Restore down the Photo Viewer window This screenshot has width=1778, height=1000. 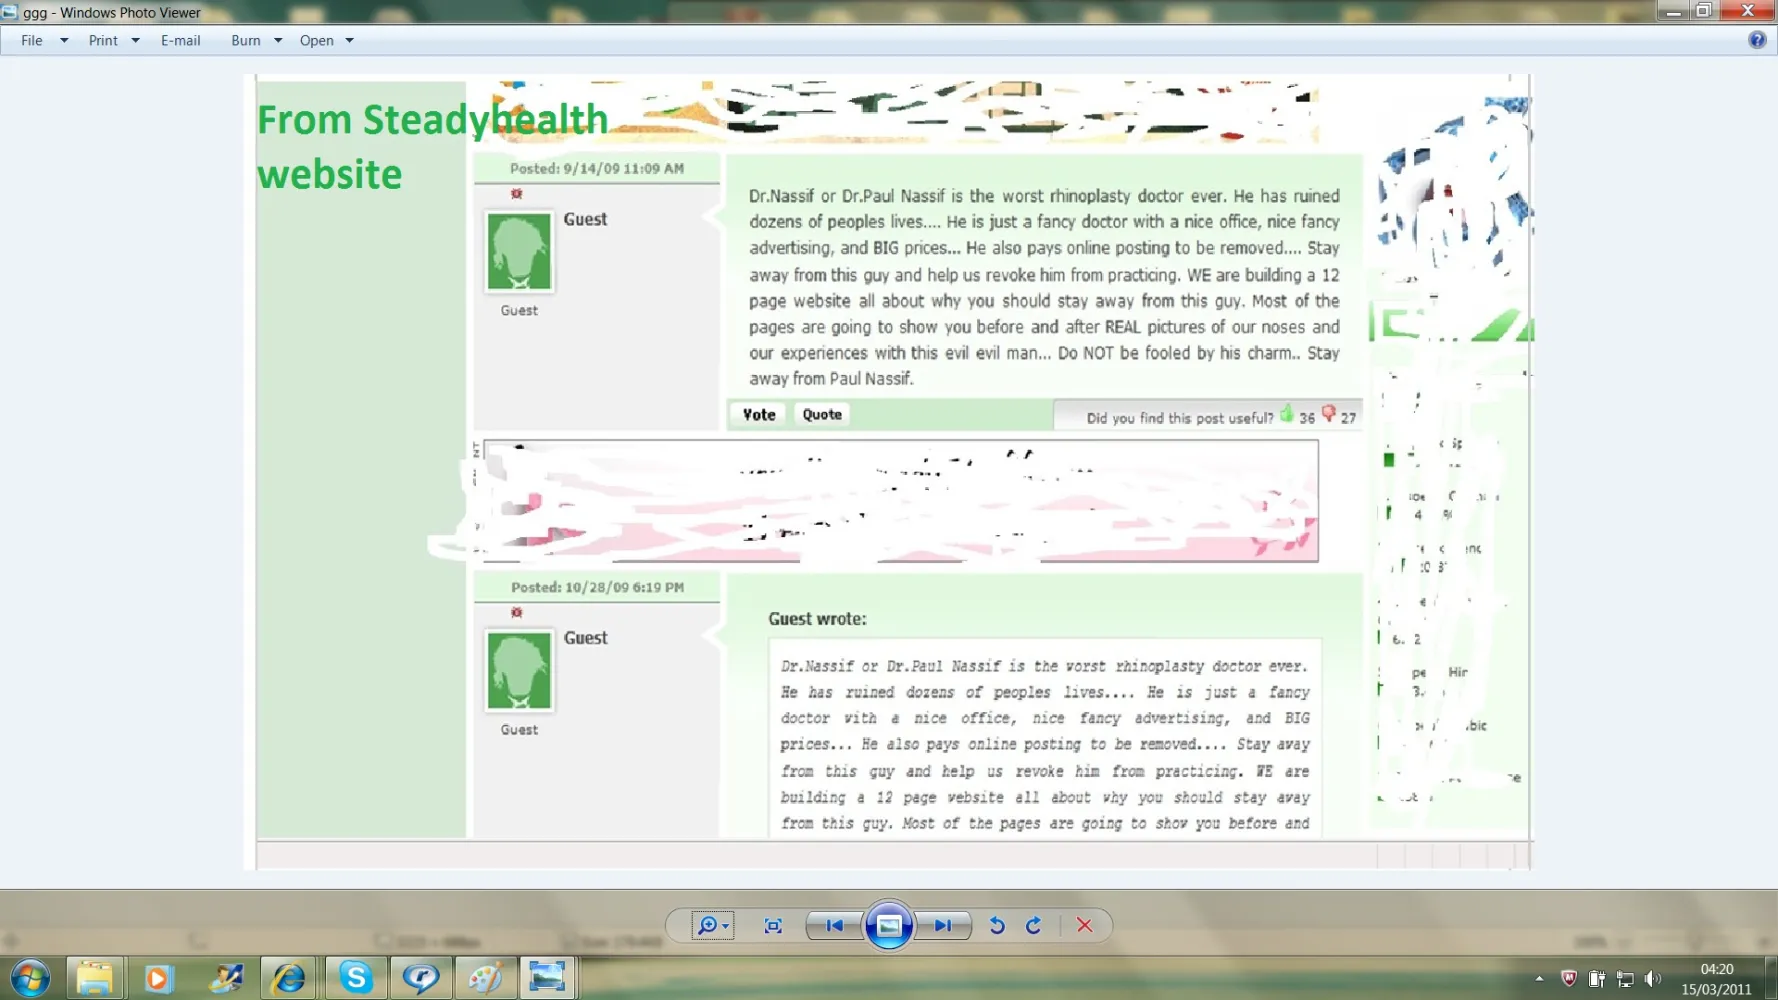pyautogui.click(x=1704, y=11)
